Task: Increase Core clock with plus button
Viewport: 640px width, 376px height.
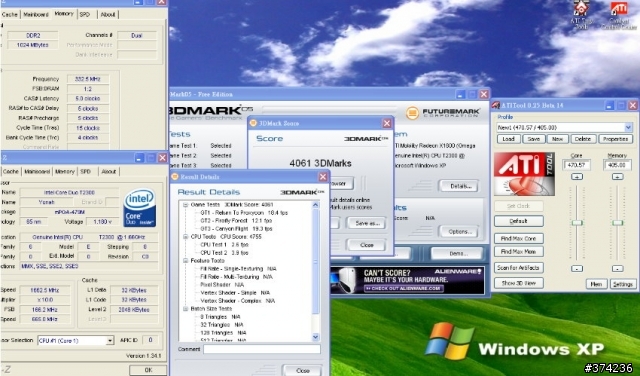Action: point(577,177)
